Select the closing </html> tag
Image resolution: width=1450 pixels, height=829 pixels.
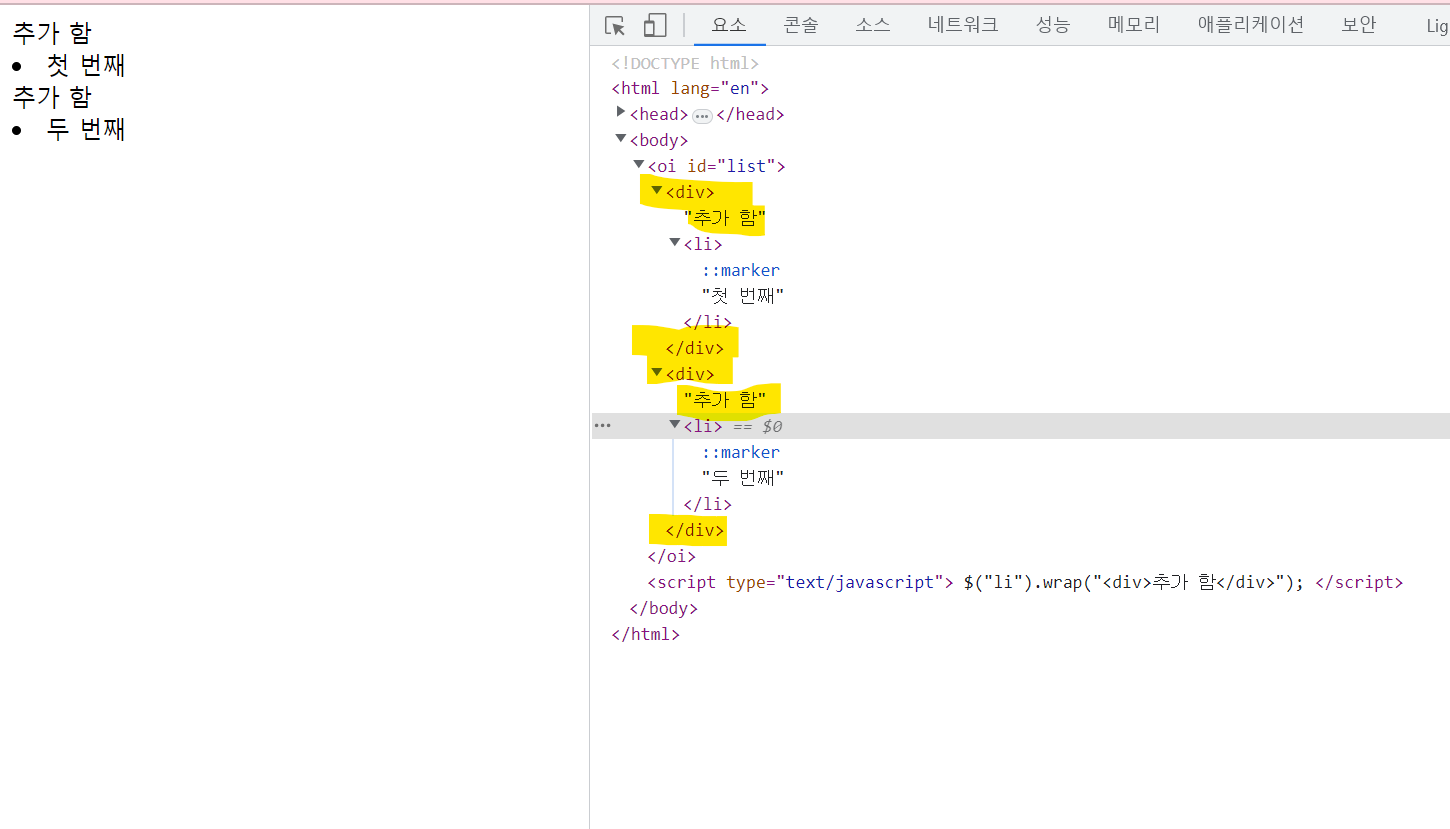coord(645,635)
